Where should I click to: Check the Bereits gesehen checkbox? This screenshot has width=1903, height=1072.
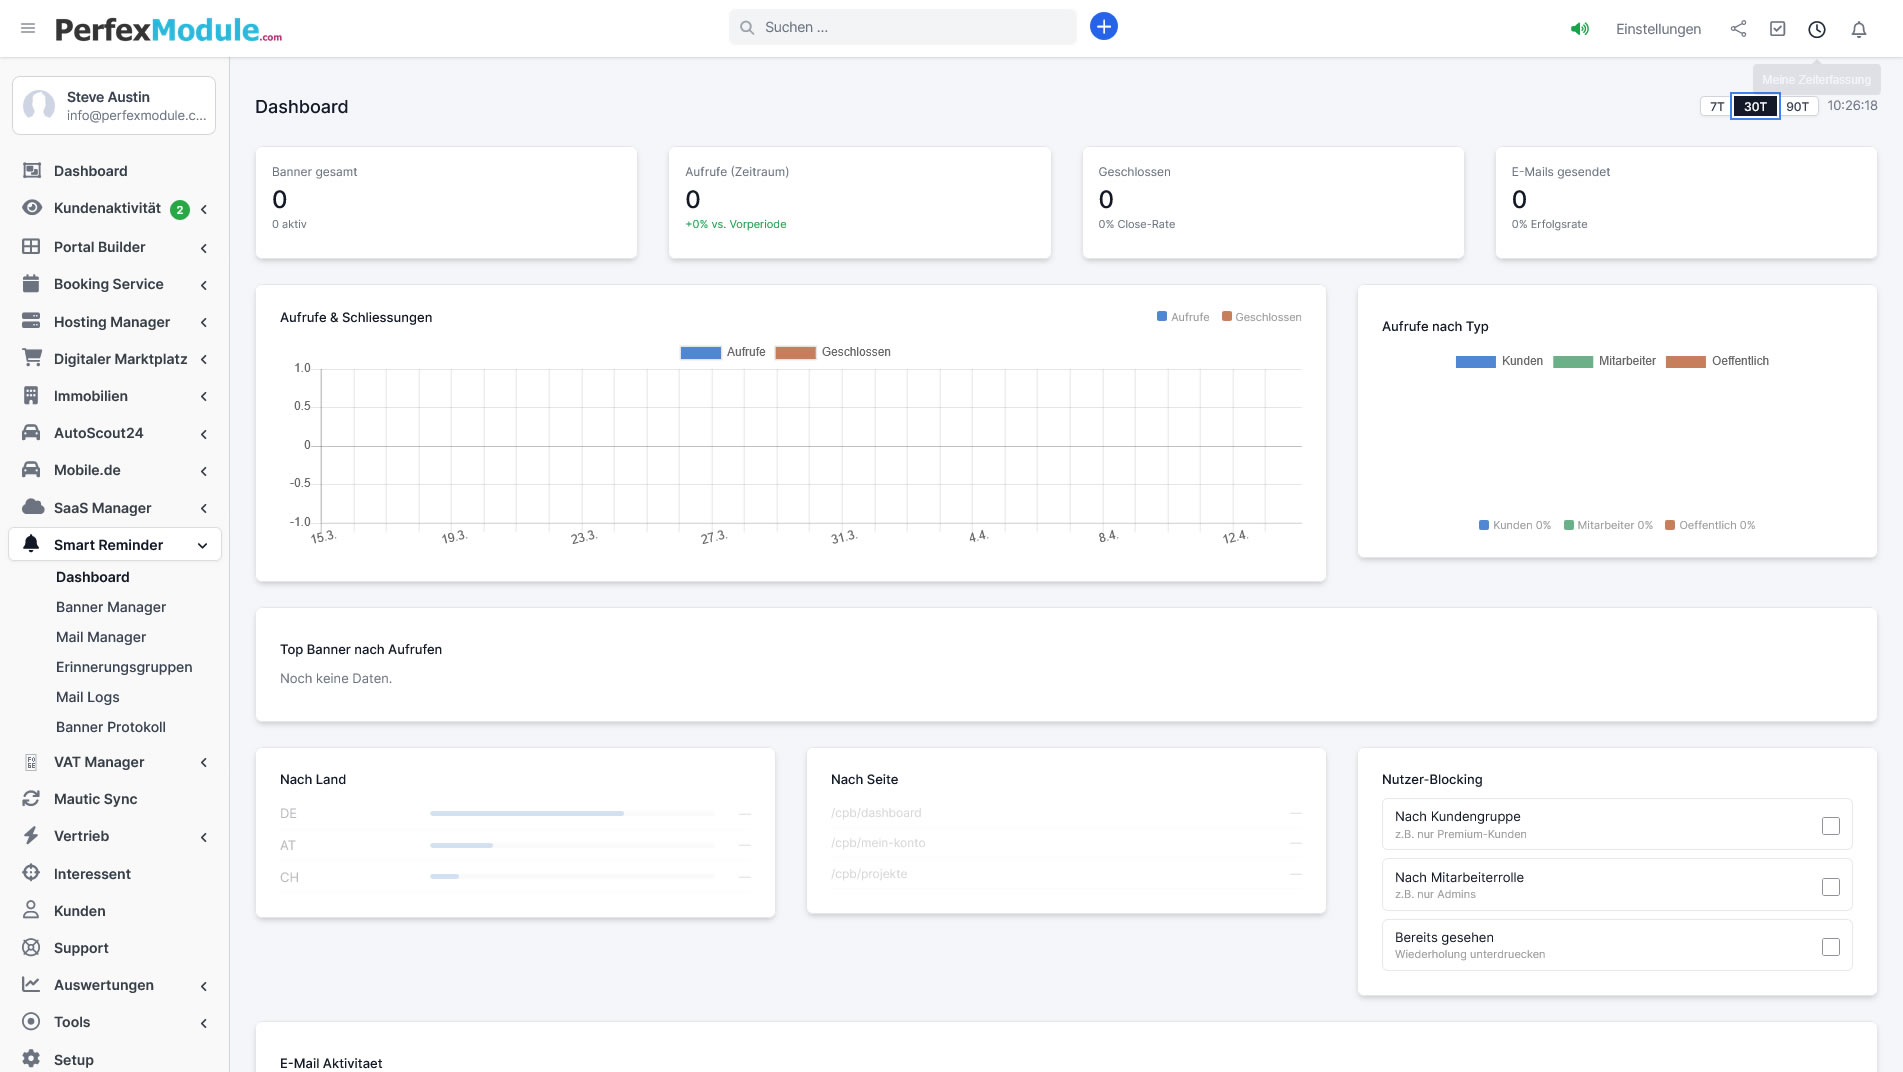point(1830,946)
